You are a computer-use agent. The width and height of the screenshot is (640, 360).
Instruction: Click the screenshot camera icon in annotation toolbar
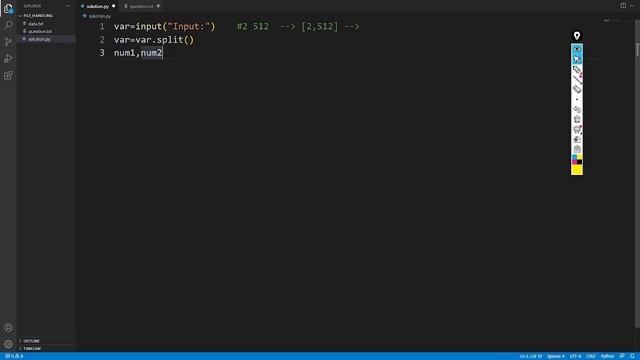(577, 139)
